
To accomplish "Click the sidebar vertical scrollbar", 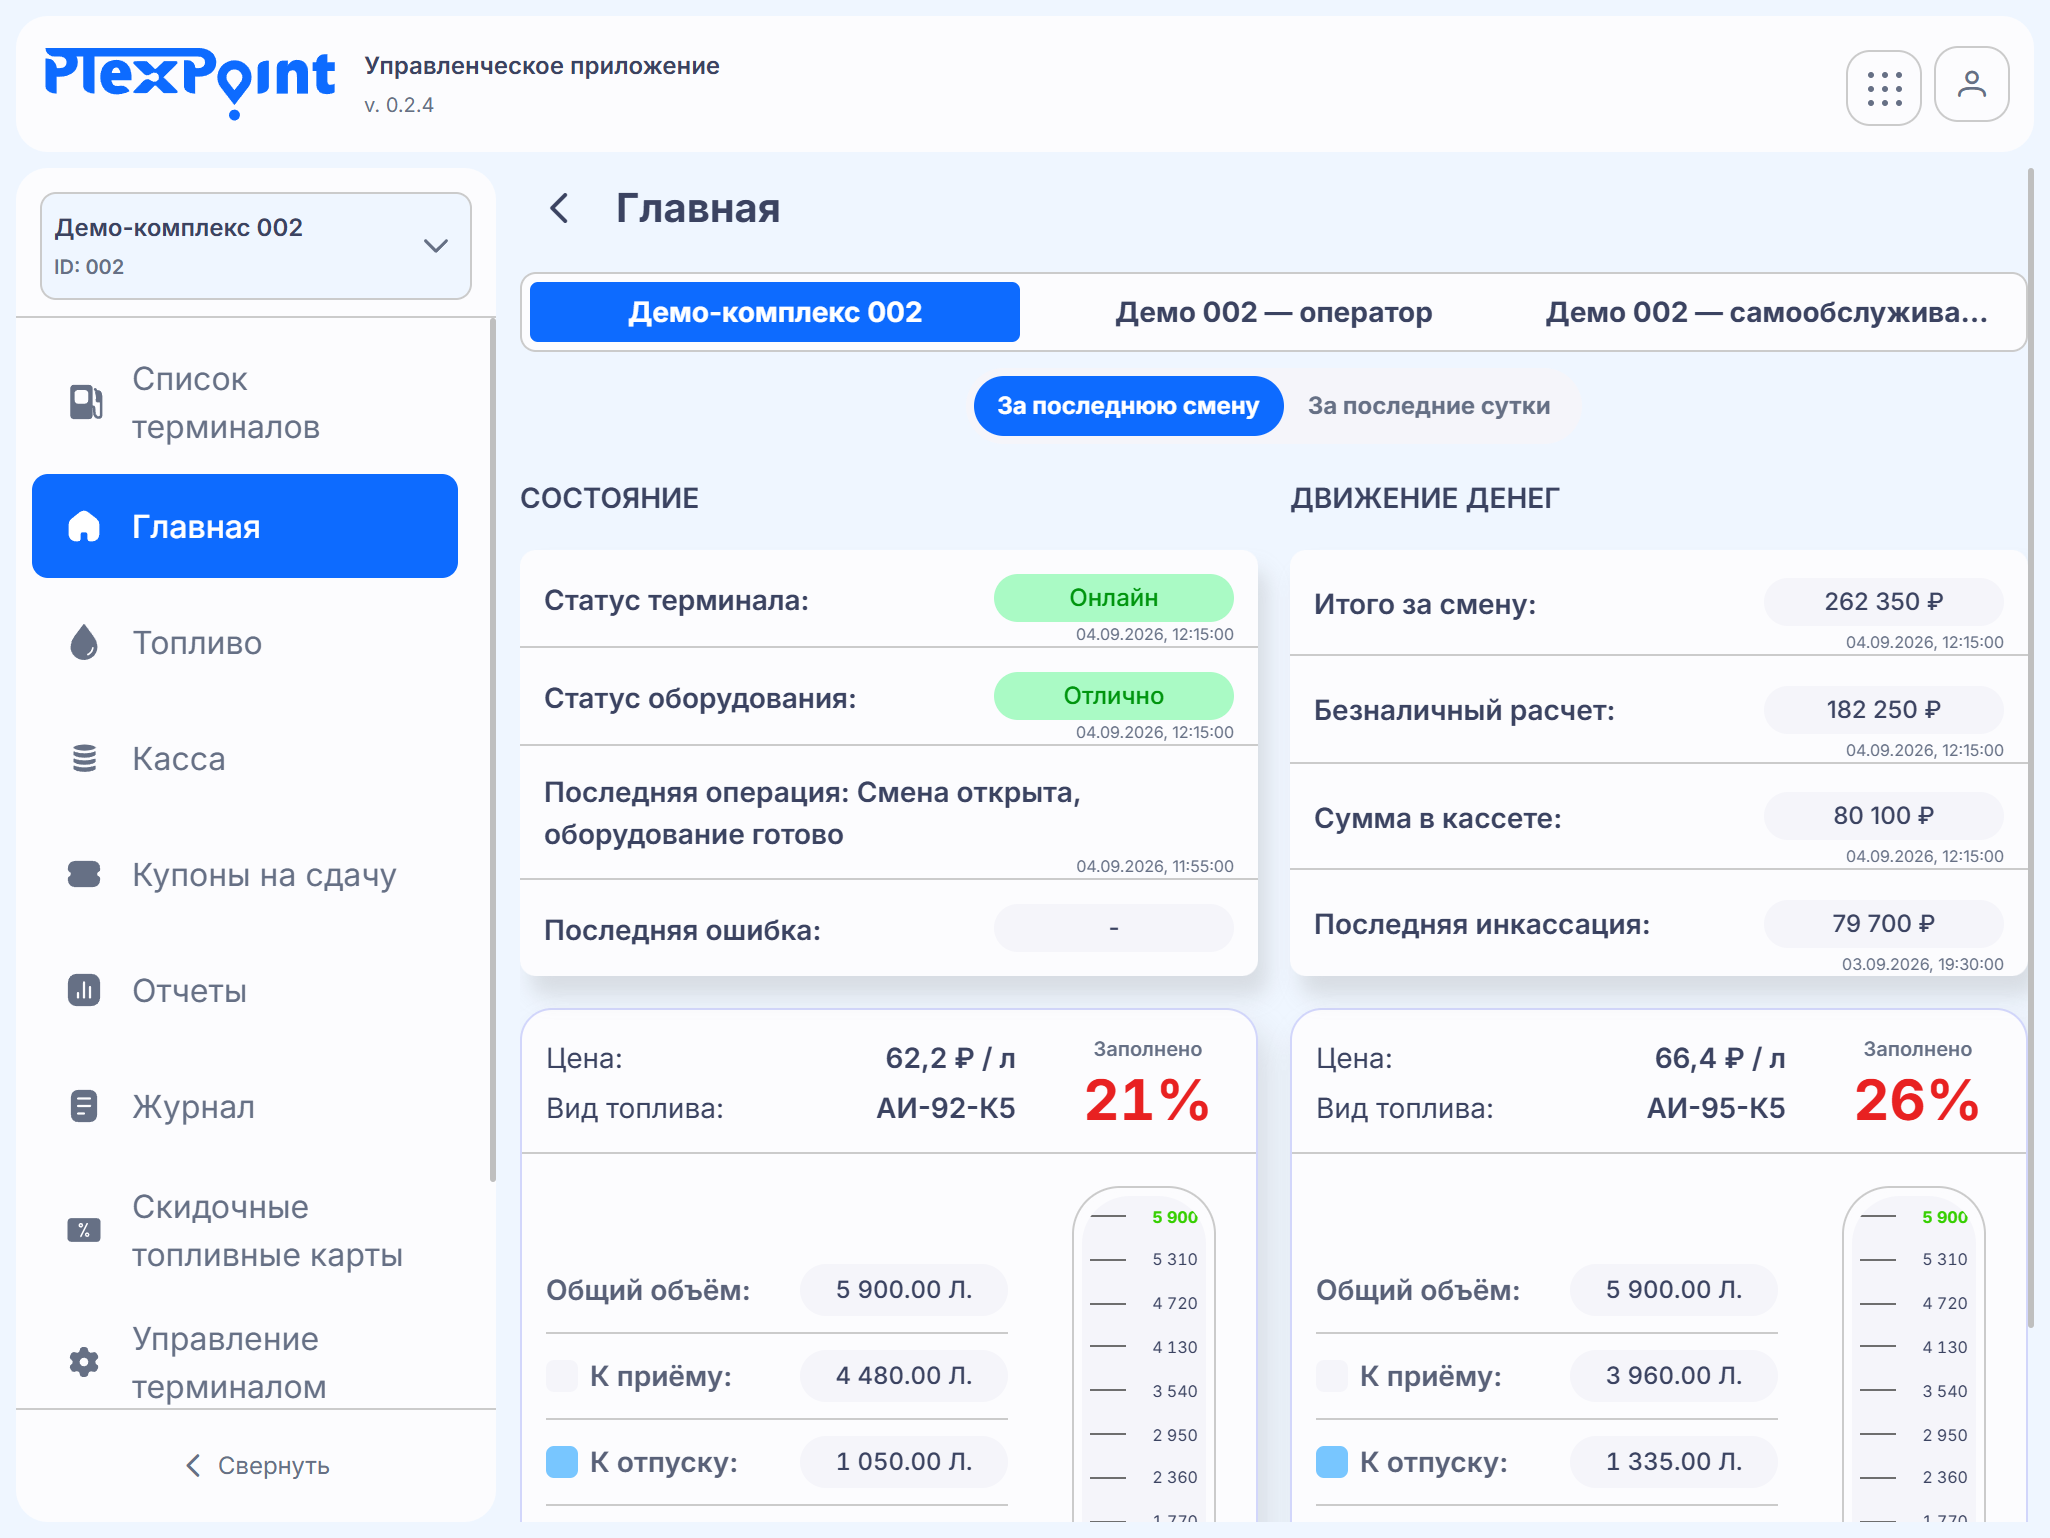I will pos(492,750).
